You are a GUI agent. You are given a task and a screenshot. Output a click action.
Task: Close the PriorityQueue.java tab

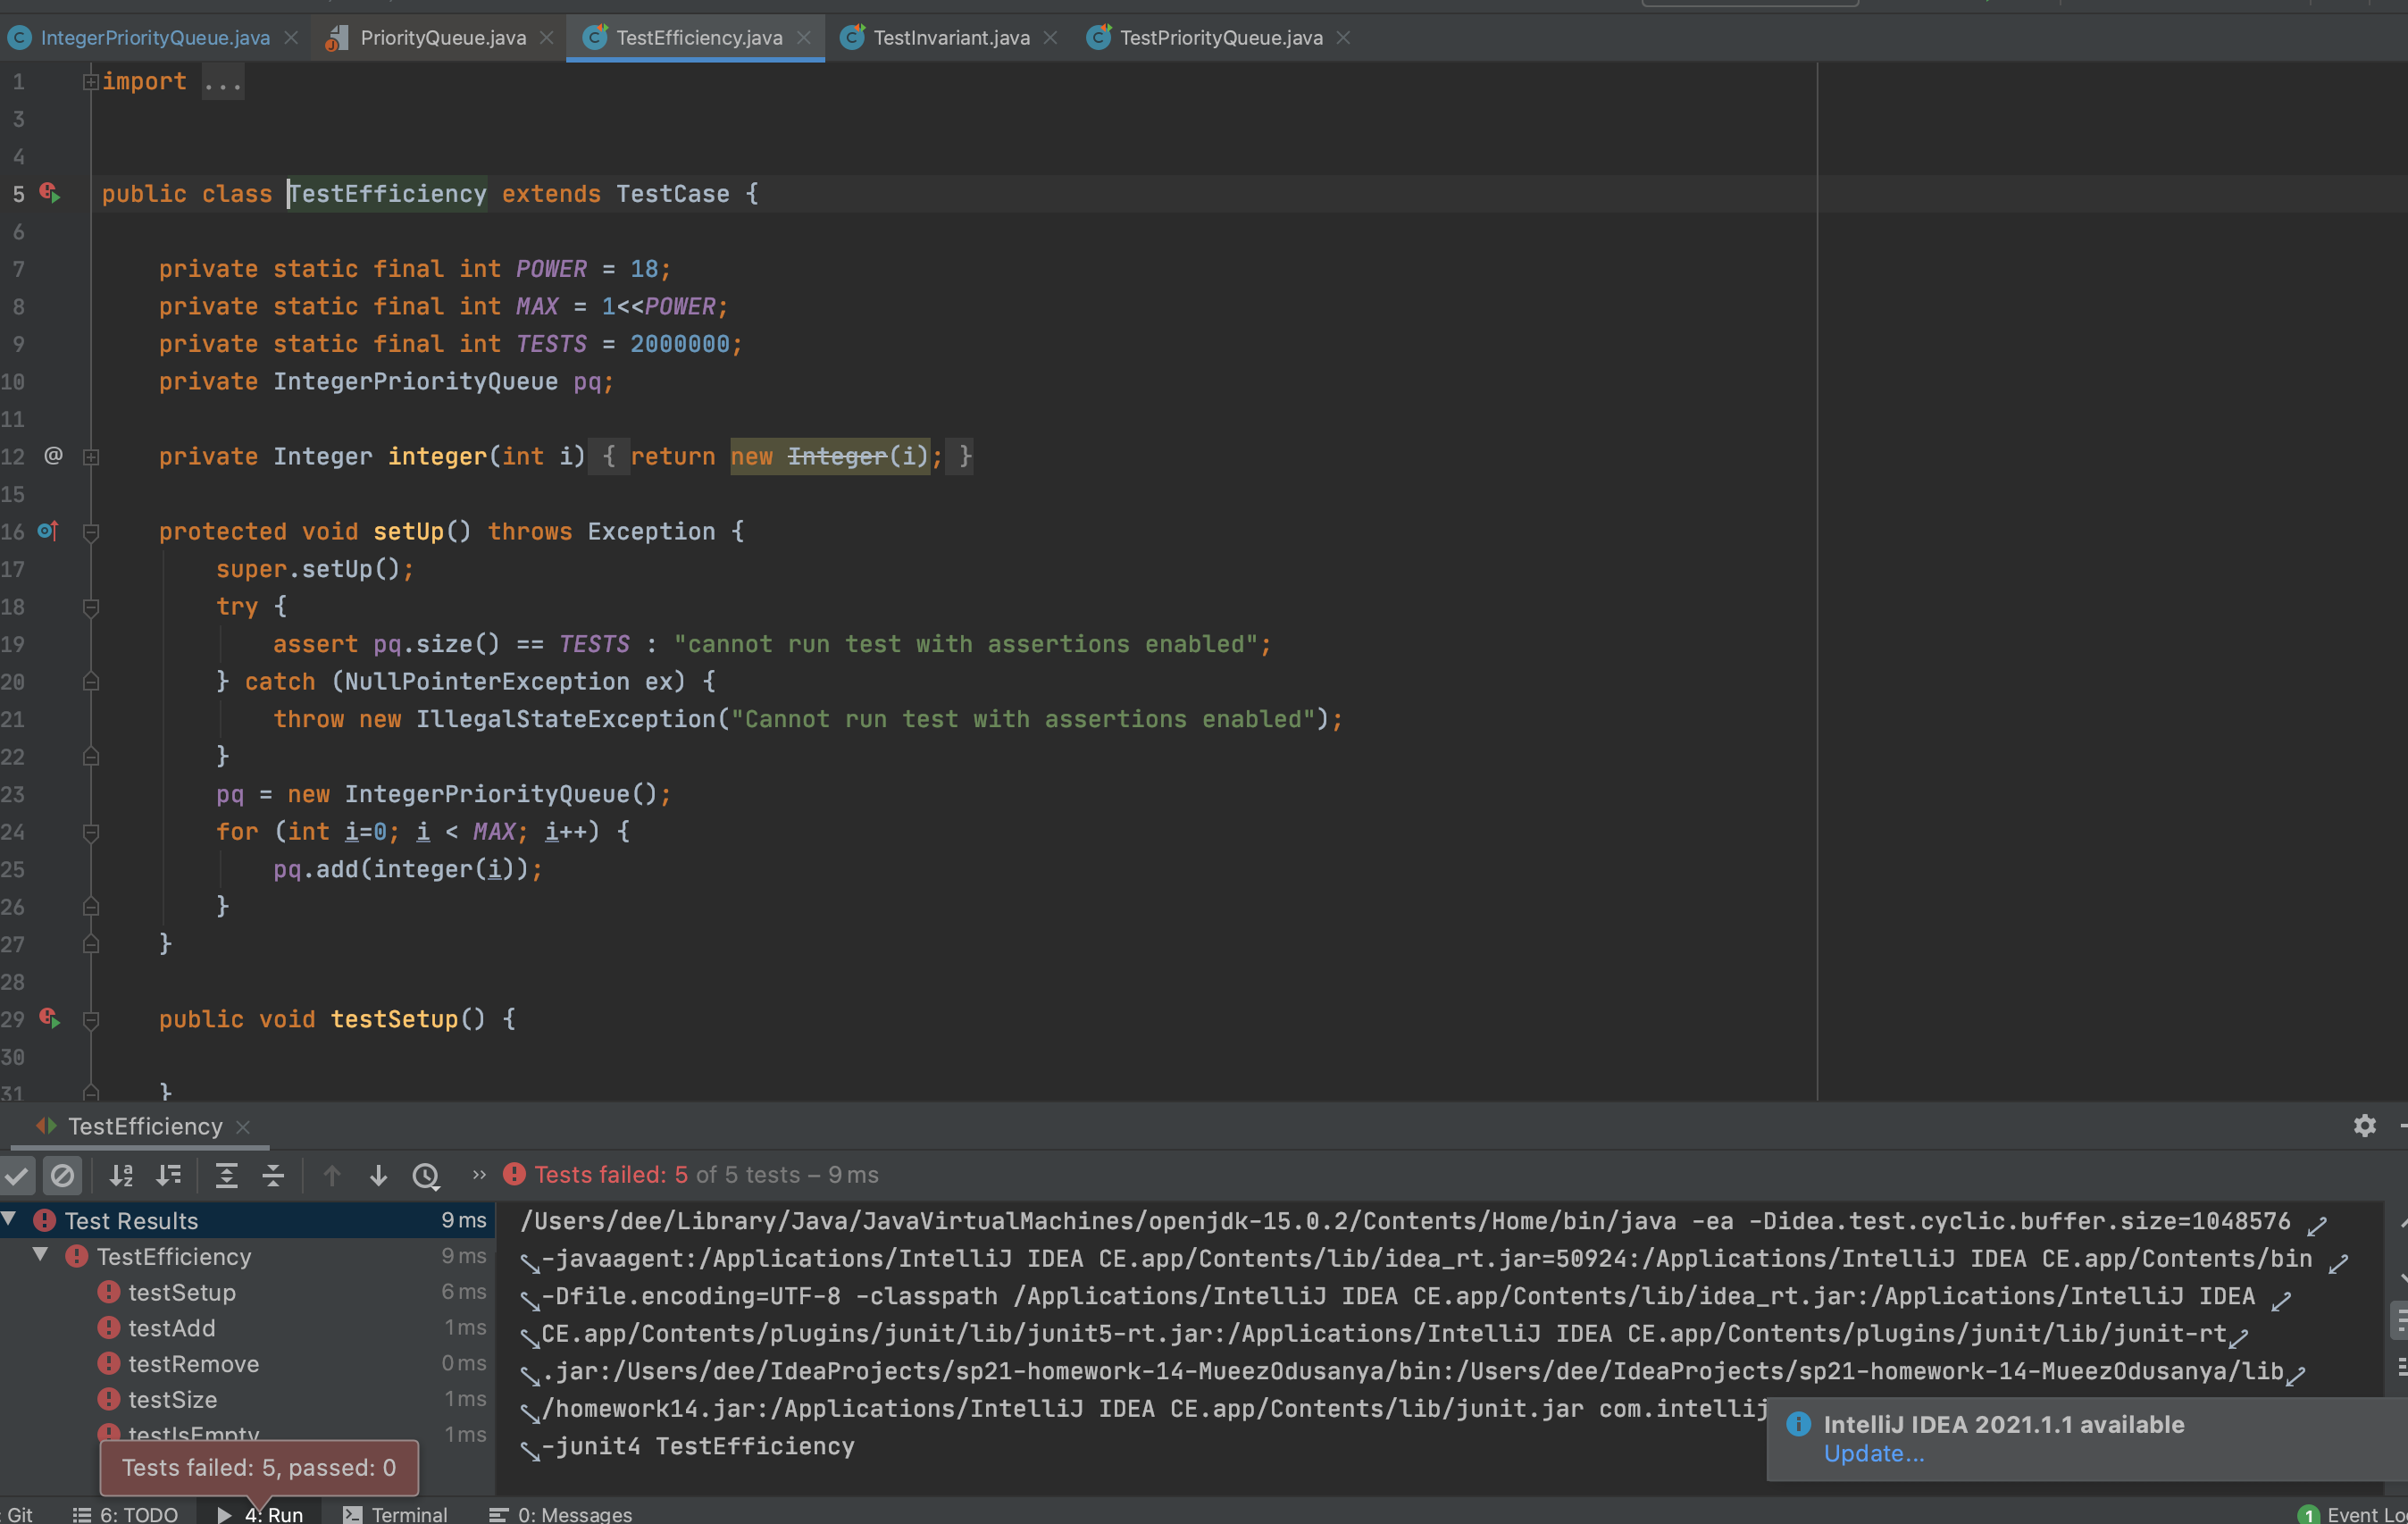coord(546,38)
